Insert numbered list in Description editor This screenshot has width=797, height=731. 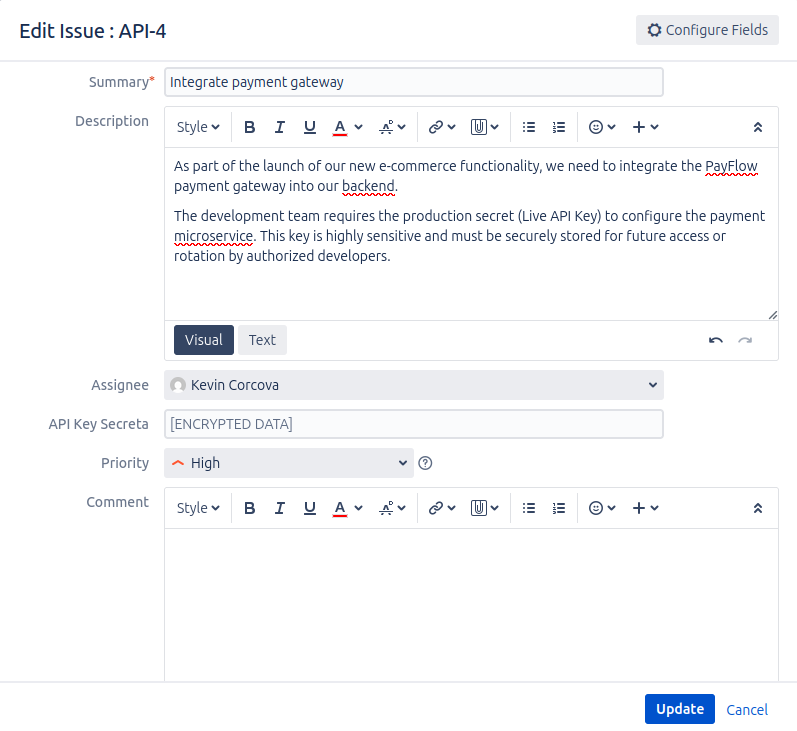tap(559, 127)
